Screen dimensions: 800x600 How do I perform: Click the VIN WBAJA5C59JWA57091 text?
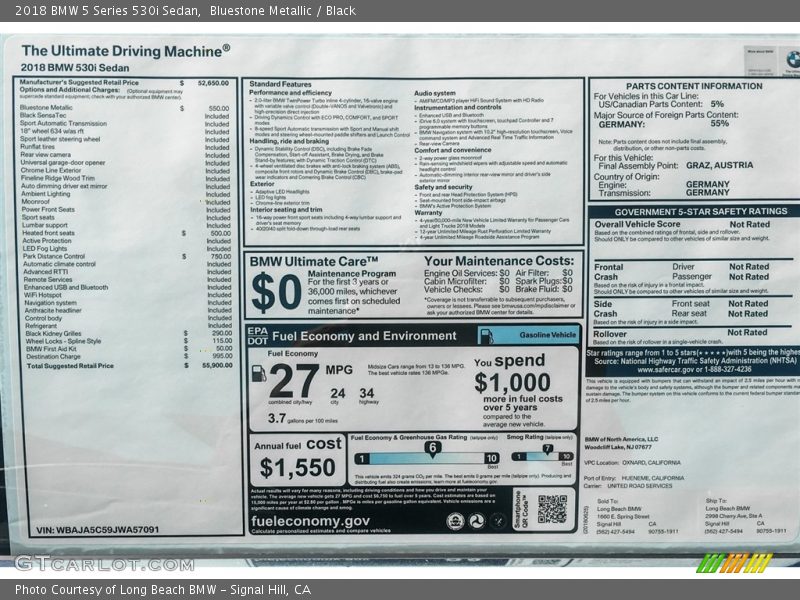(x=97, y=530)
